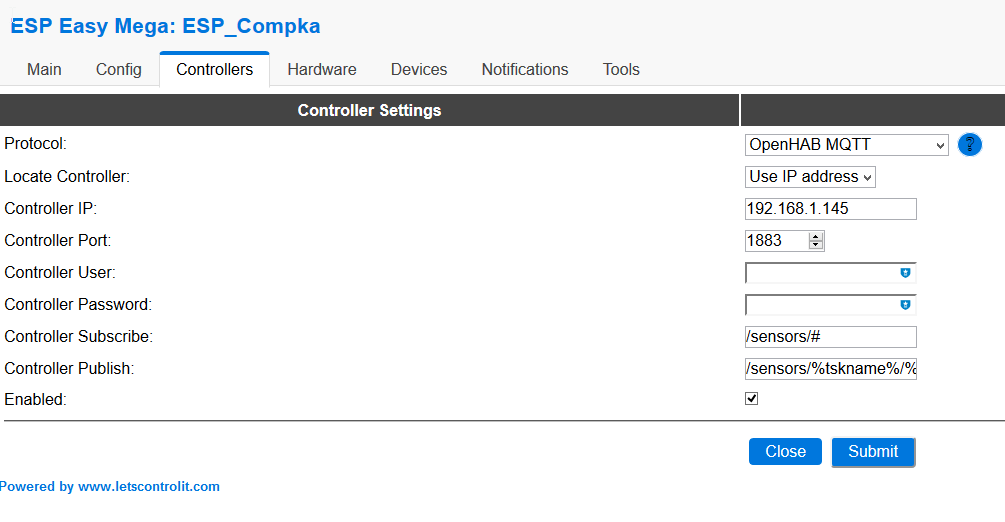Decrease Controller Port with the down arrow
Screen dimensions: 1005x522
pyautogui.click(x=816, y=245)
